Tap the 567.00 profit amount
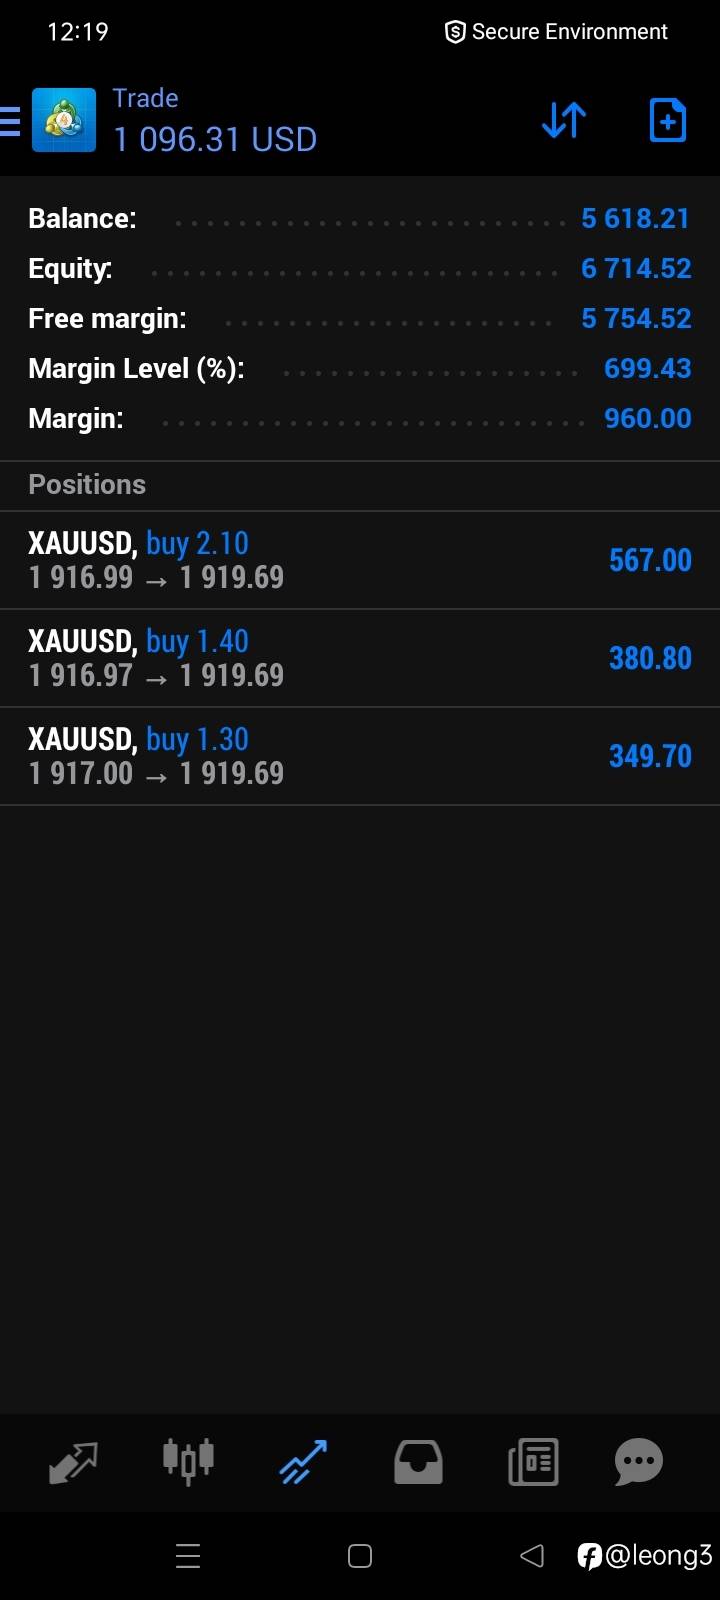The image size is (720, 1600). pyautogui.click(x=650, y=560)
